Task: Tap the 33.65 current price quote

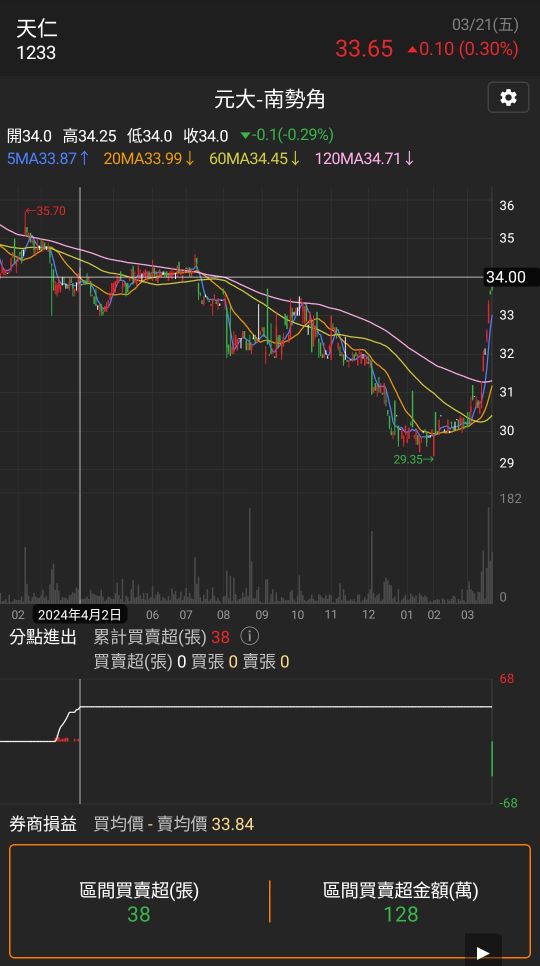Action: [x=364, y=49]
